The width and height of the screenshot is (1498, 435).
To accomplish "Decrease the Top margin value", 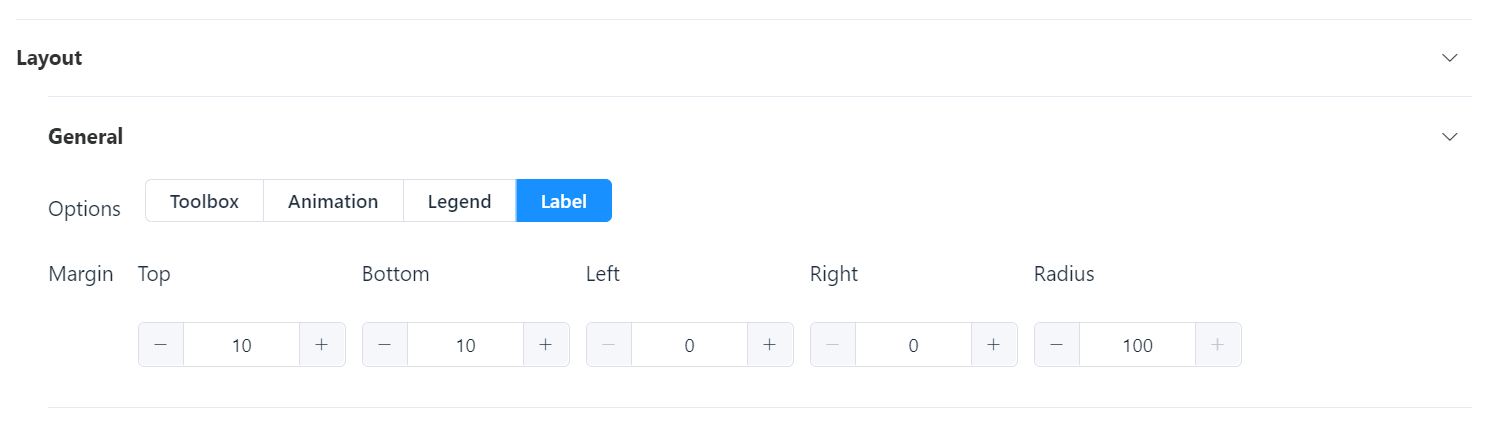I will [x=161, y=345].
